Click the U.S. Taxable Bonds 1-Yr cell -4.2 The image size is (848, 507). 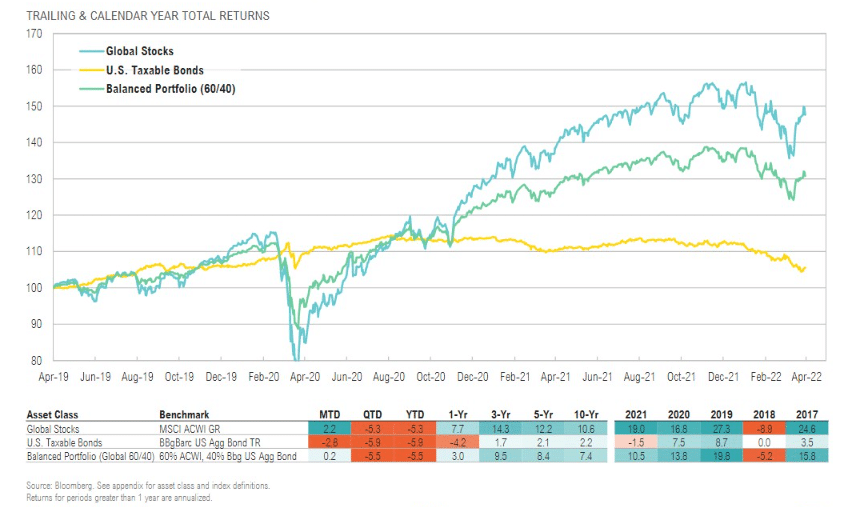pyautogui.click(x=458, y=442)
